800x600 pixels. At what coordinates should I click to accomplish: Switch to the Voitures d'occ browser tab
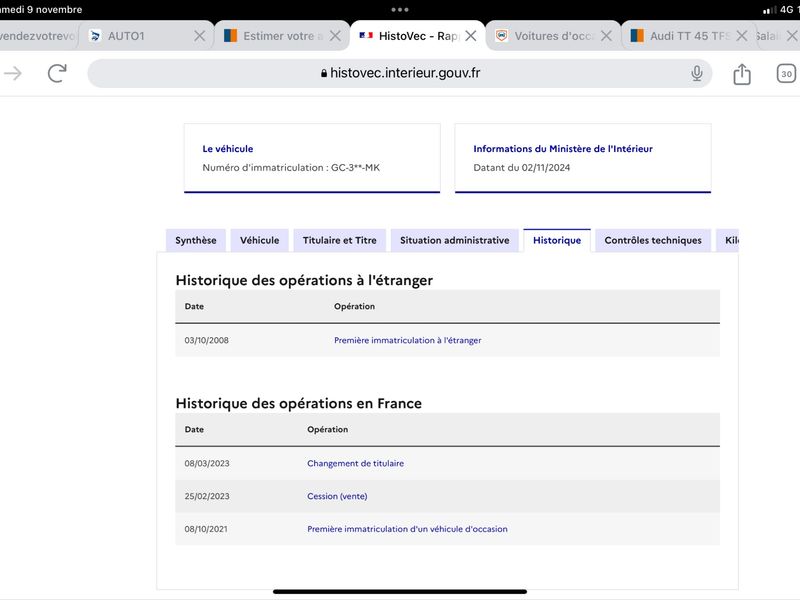(x=554, y=36)
